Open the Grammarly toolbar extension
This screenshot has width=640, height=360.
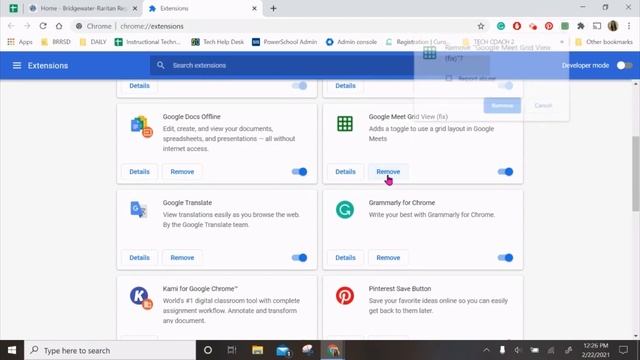tap(501, 26)
